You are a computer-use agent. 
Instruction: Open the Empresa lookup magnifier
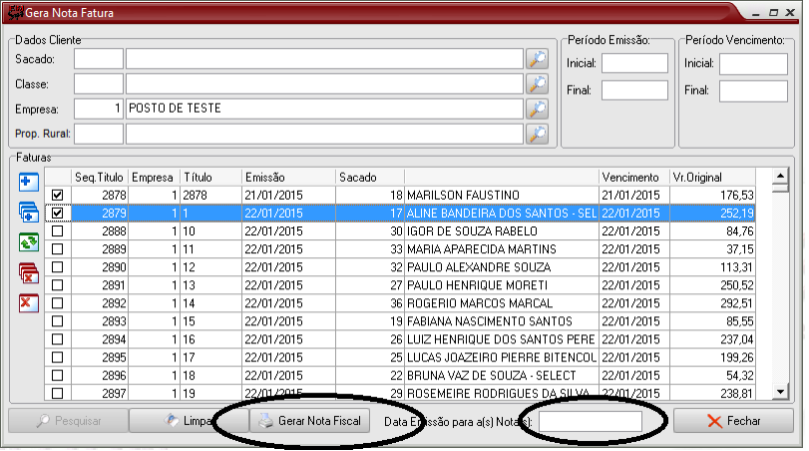coord(537,109)
